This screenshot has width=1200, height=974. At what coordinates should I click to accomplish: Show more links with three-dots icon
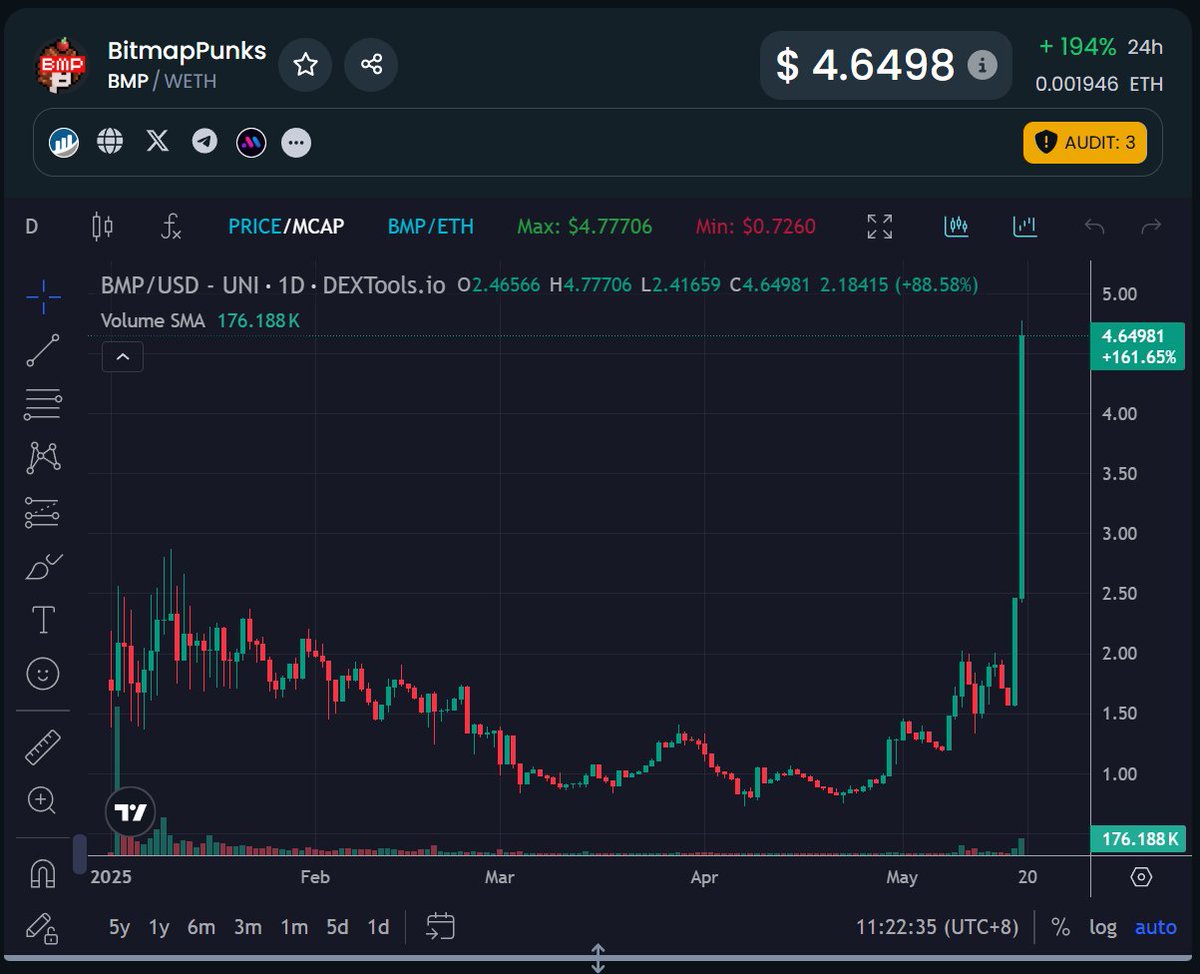pos(295,142)
